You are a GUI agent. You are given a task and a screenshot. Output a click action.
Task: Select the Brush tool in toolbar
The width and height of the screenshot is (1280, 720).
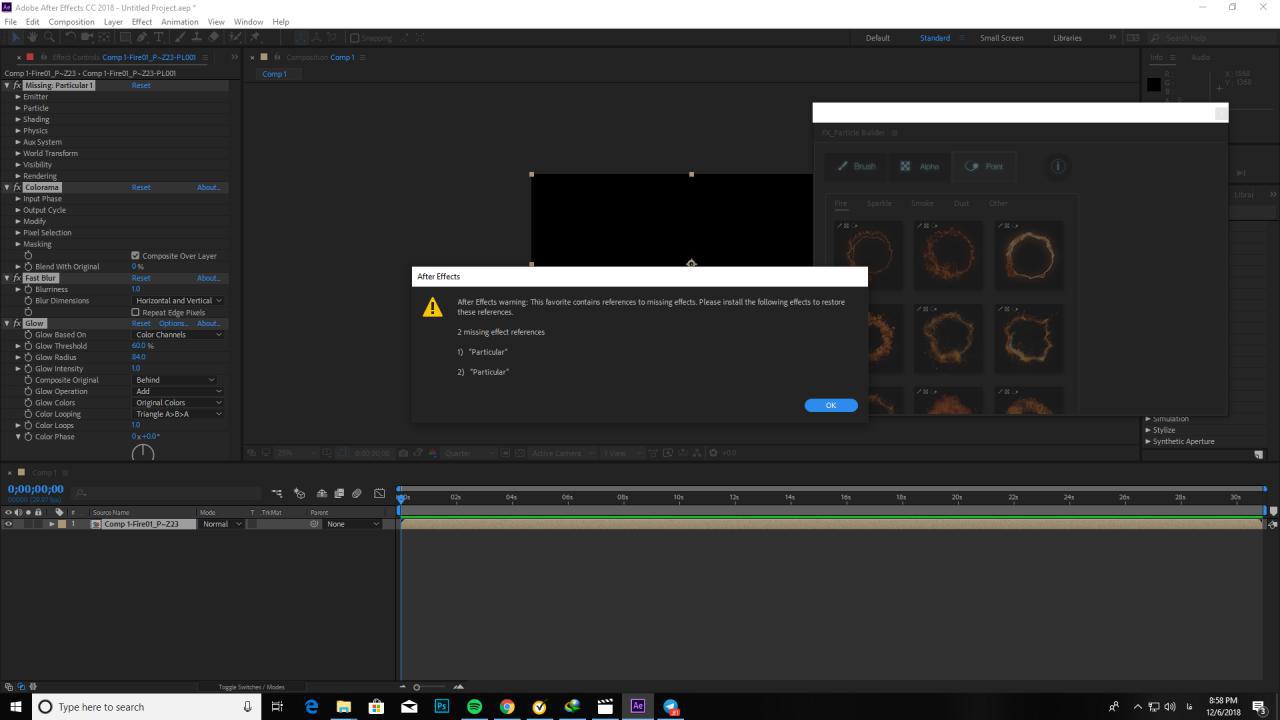pos(180,37)
